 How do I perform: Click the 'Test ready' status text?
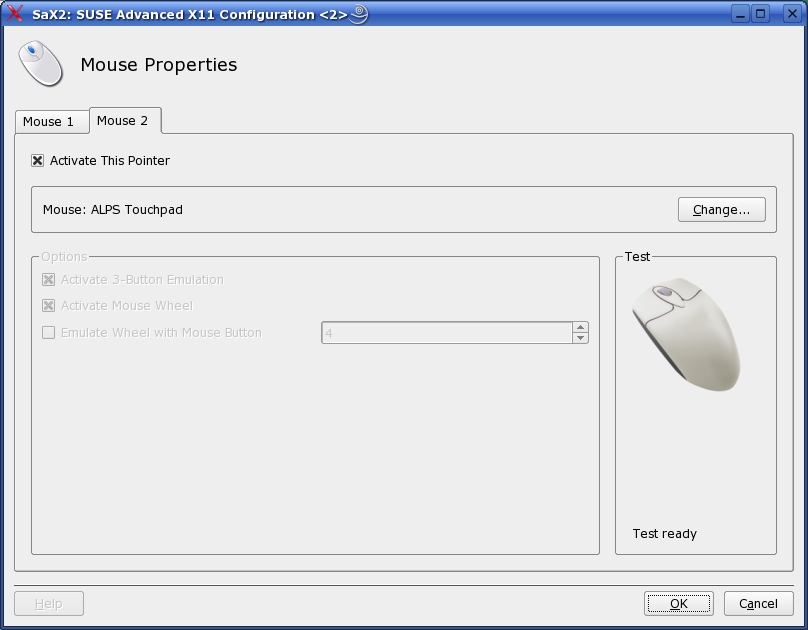tap(665, 534)
